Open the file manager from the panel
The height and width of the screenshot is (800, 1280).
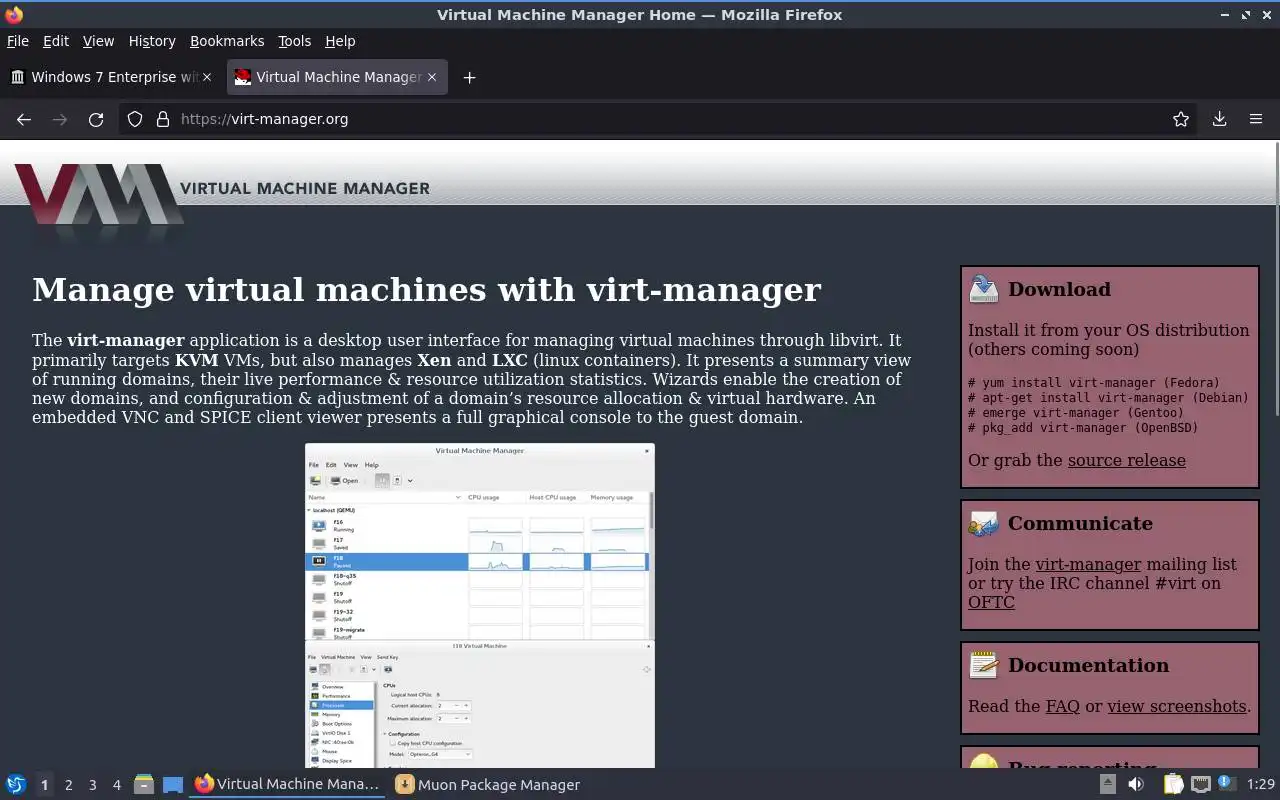[x=144, y=785]
